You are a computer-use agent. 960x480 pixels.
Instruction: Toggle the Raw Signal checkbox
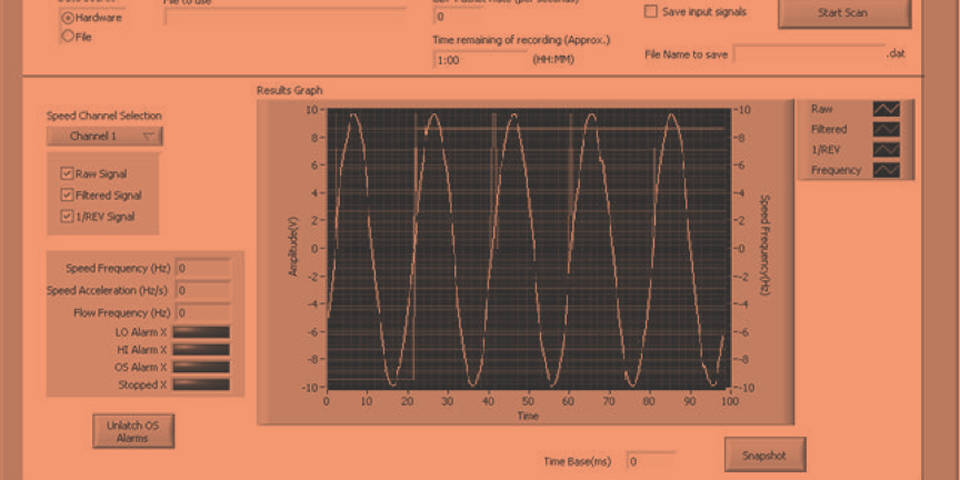(x=67, y=174)
